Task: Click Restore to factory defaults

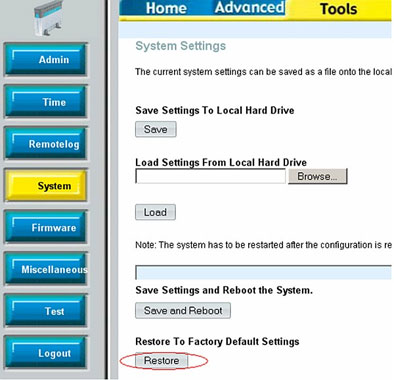Action: [161, 361]
